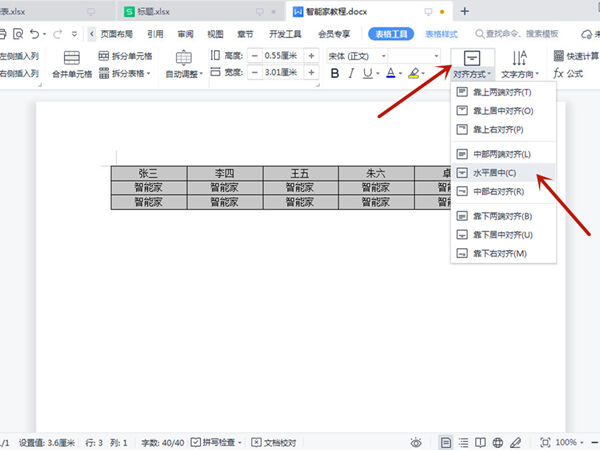Click the font color A swatch
This screenshot has height=450, width=600.
click(x=390, y=73)
